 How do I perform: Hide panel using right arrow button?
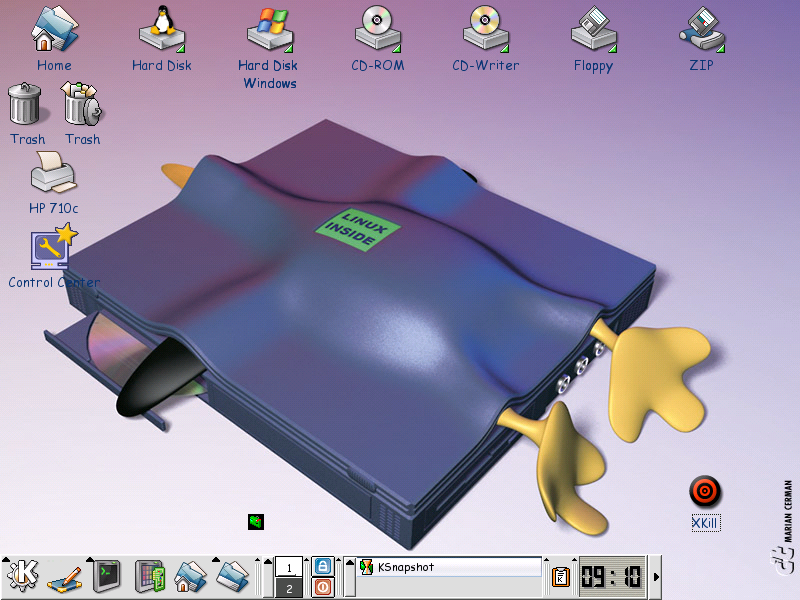click(x=656, y=577)
